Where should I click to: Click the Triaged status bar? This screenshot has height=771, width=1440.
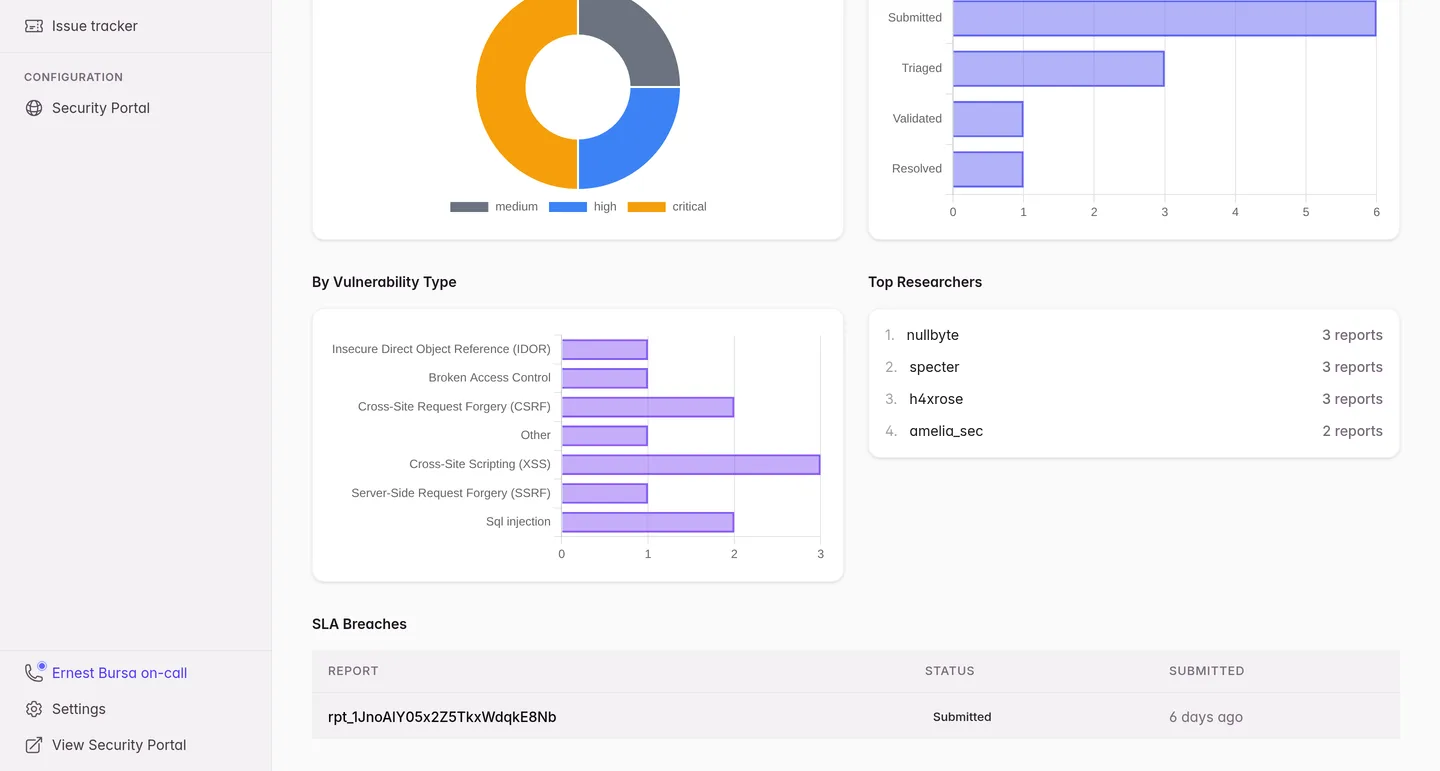tap(1058, 68)
